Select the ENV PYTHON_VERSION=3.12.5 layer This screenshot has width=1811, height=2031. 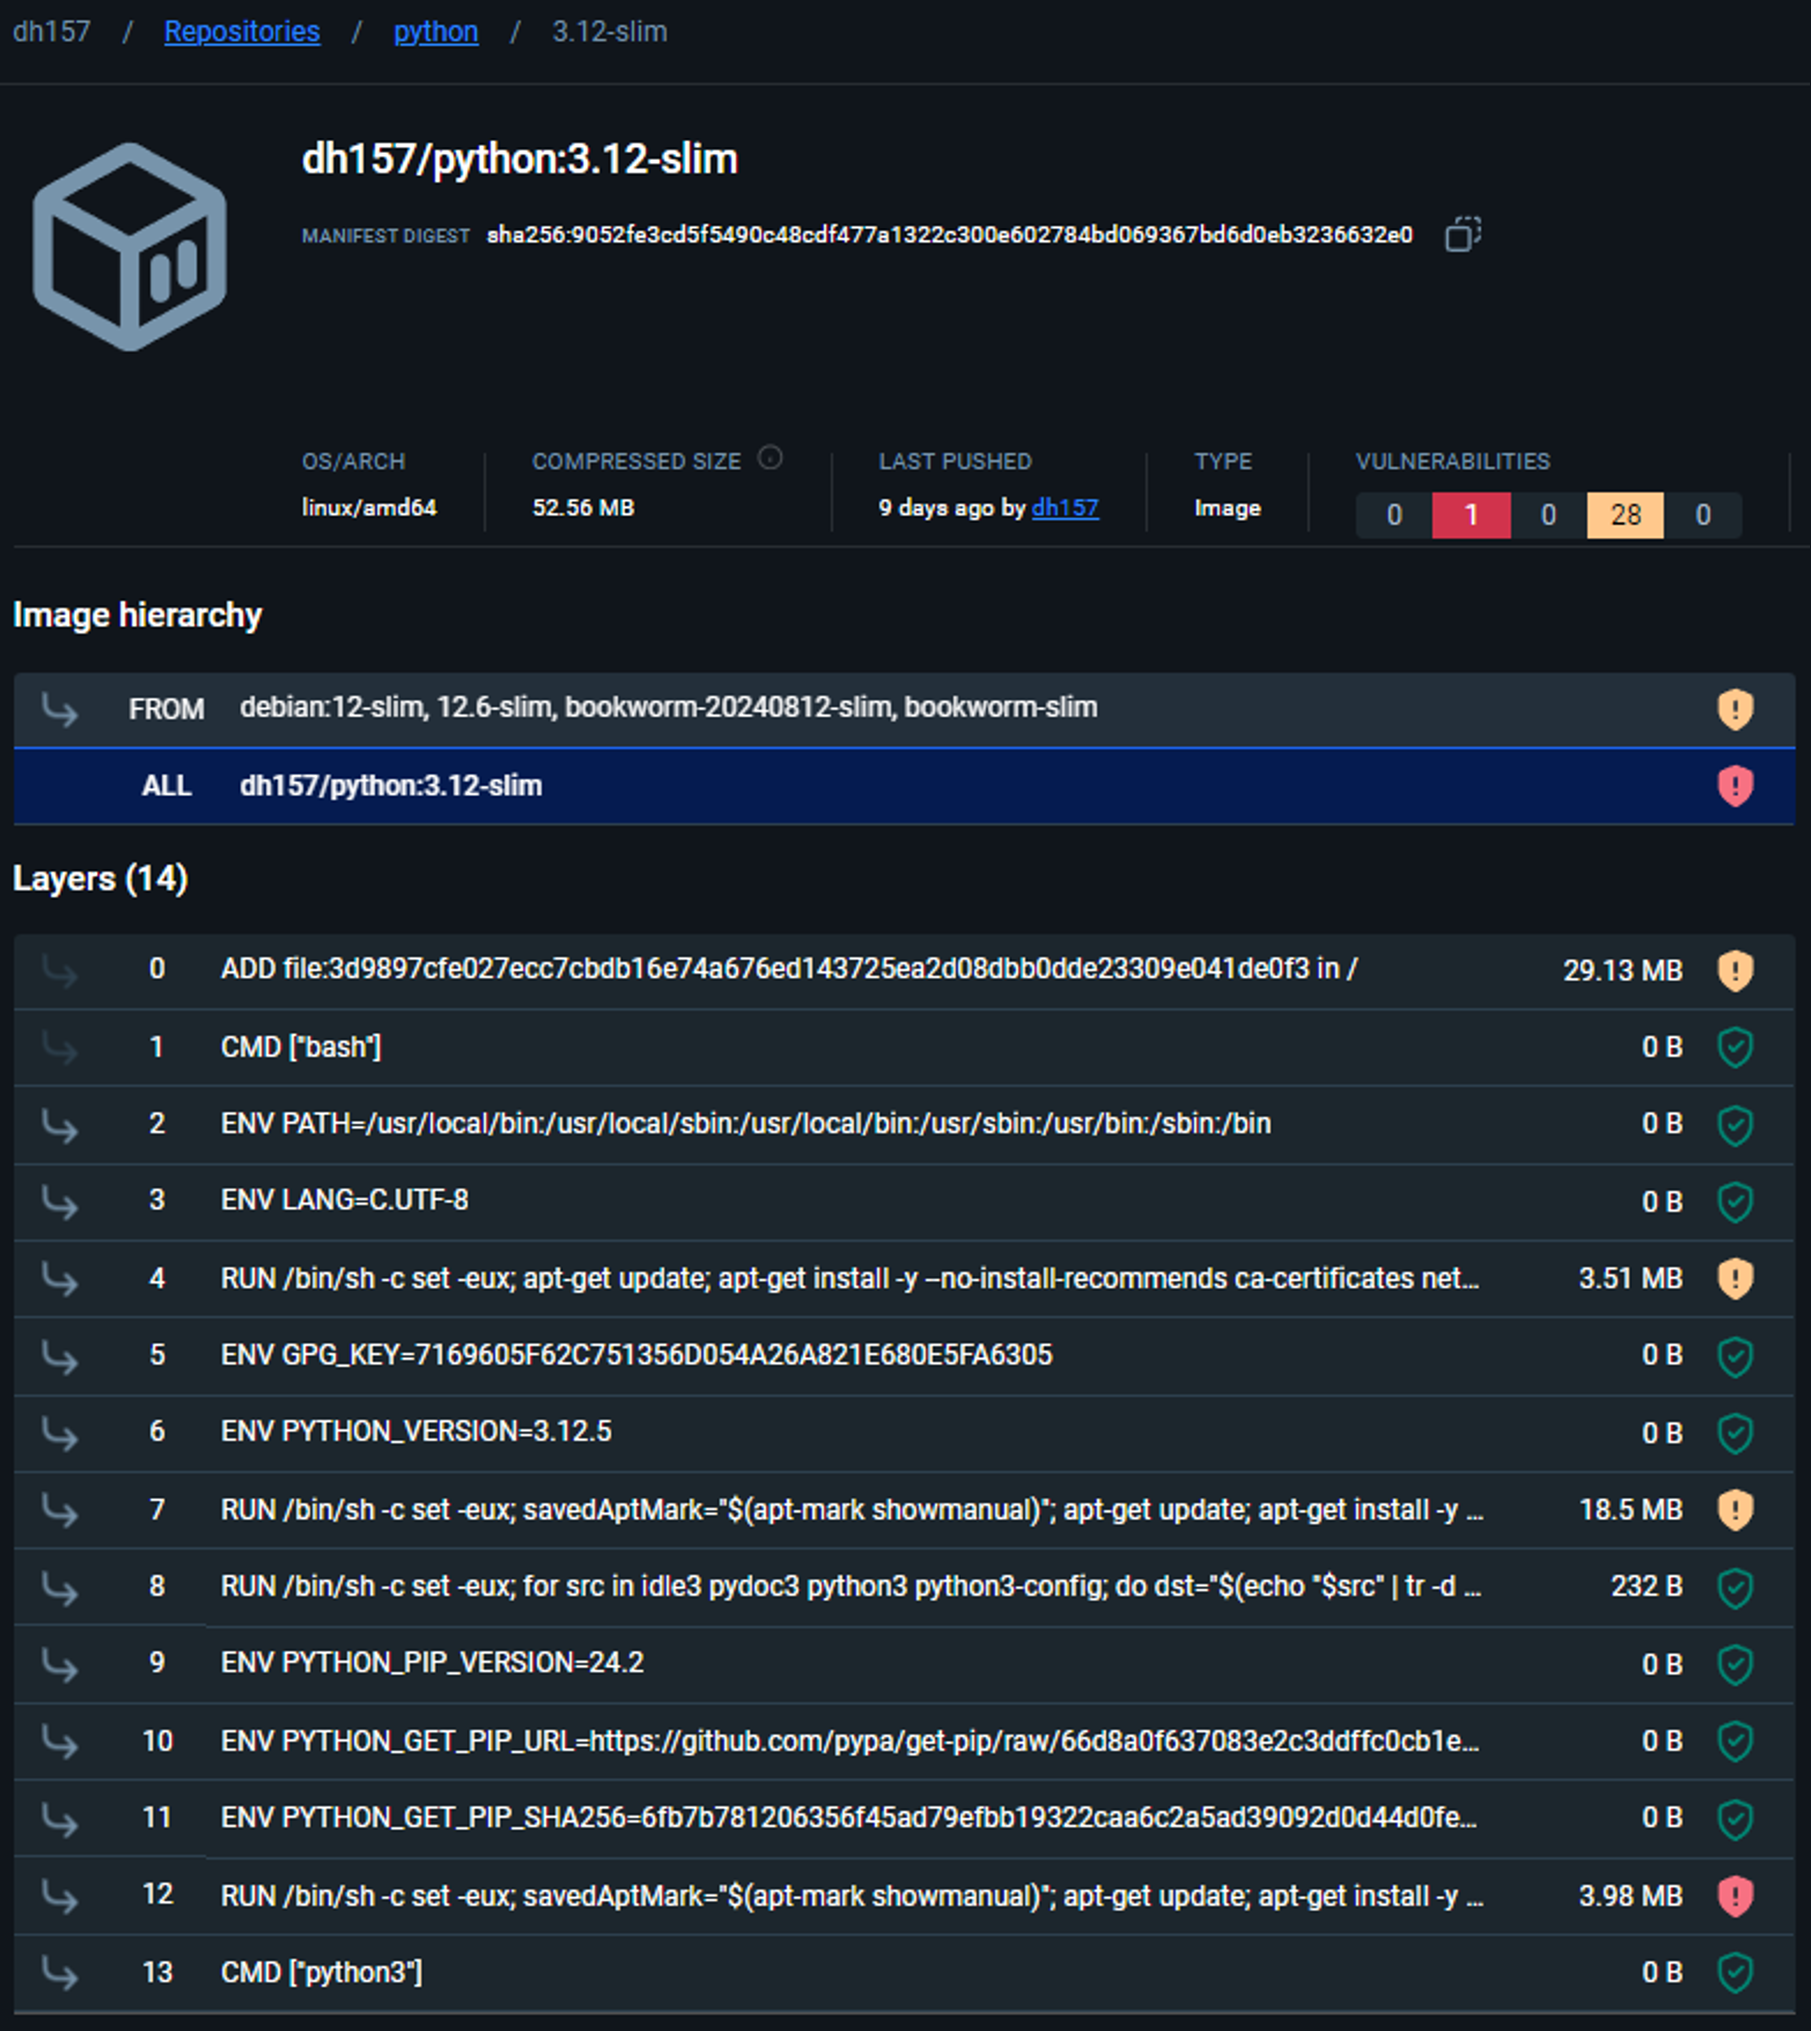(416, 1432)
